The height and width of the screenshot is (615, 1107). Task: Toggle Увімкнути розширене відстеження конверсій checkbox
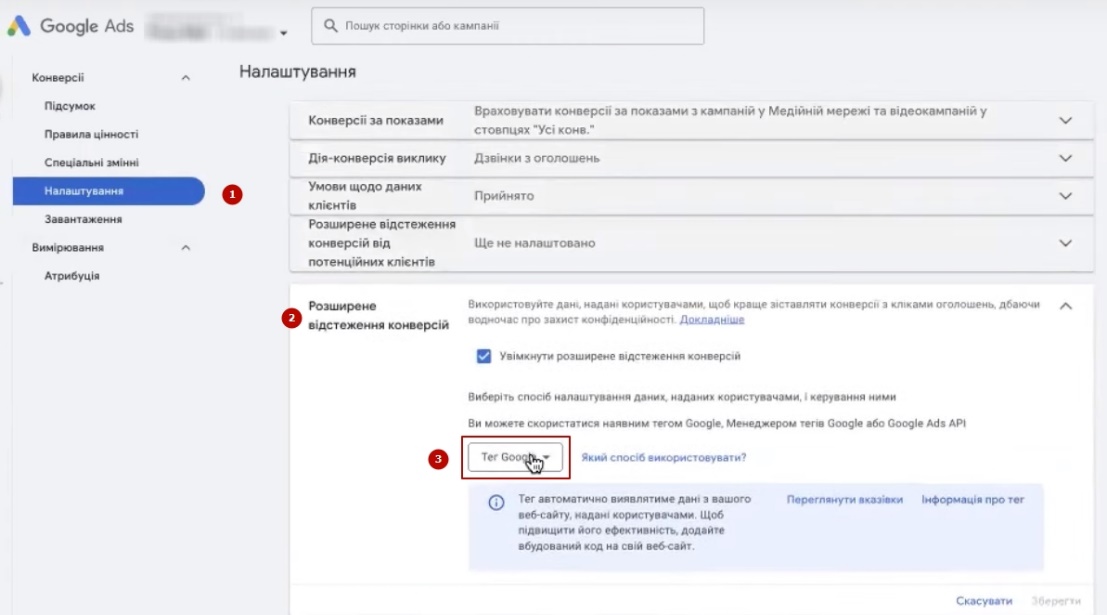tap(484, 356)
